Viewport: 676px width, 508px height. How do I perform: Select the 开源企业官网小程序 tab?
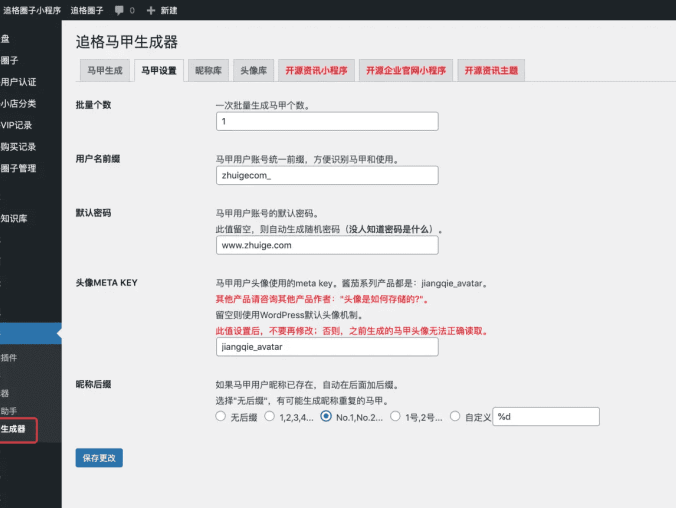pyautogui.click(x=405, y=71)
